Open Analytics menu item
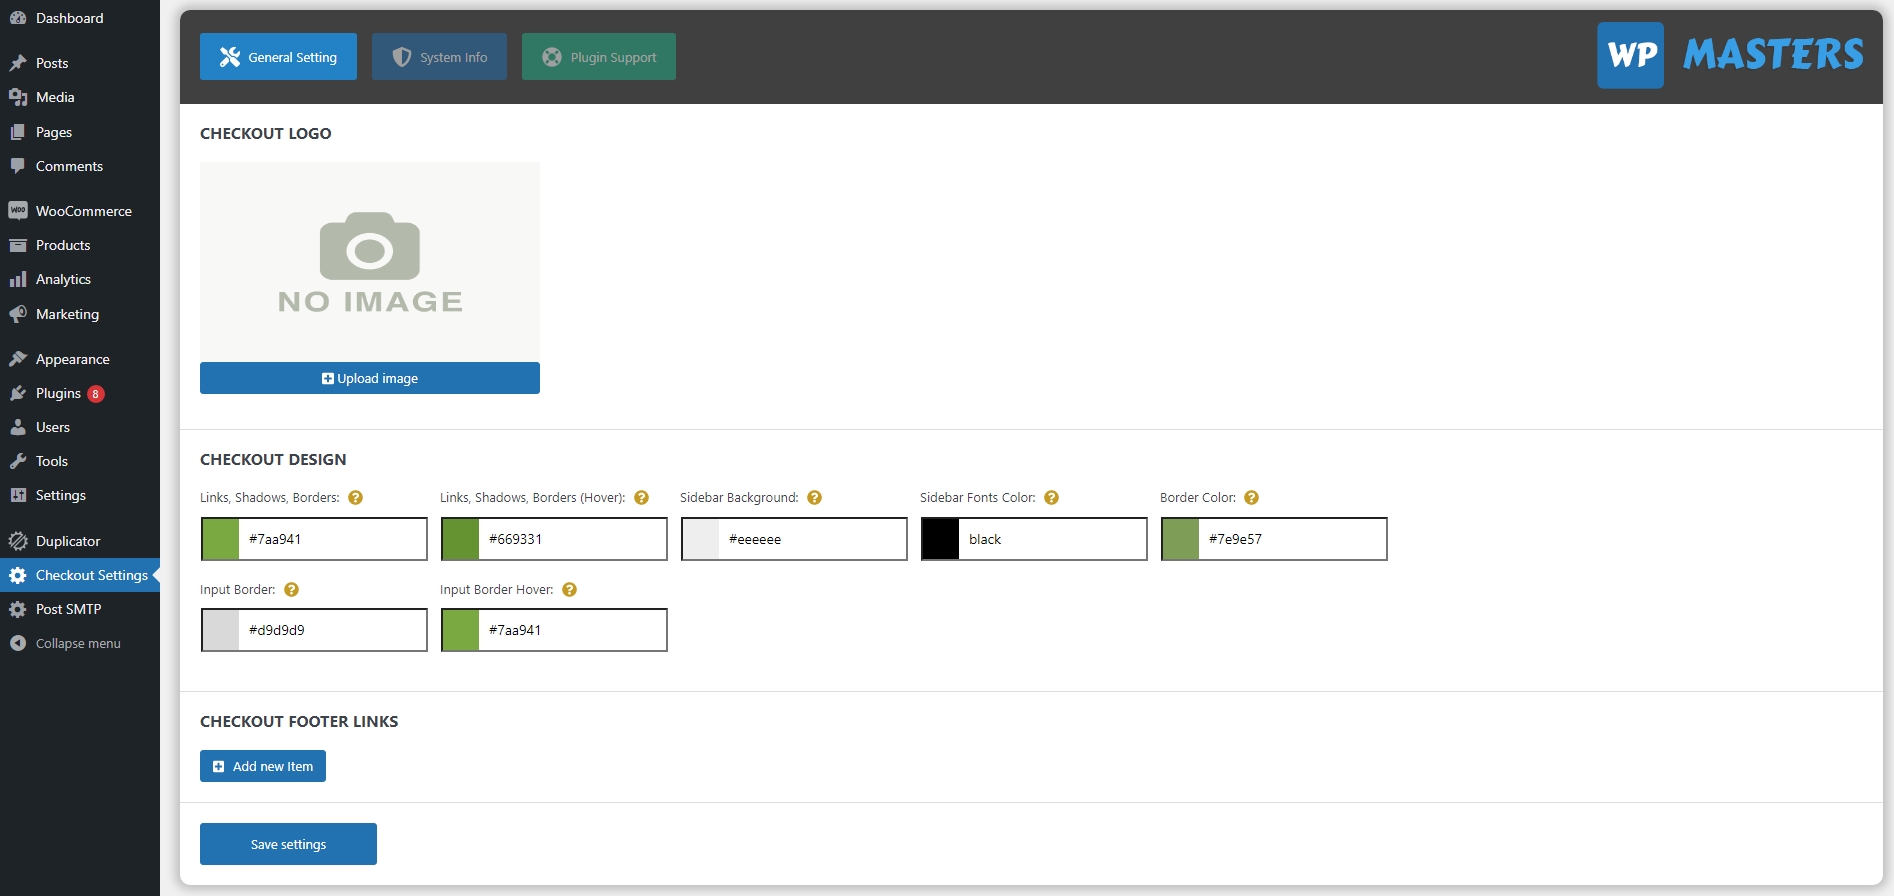The height and width of the screenshot is (896, 1894). point(80,279)
